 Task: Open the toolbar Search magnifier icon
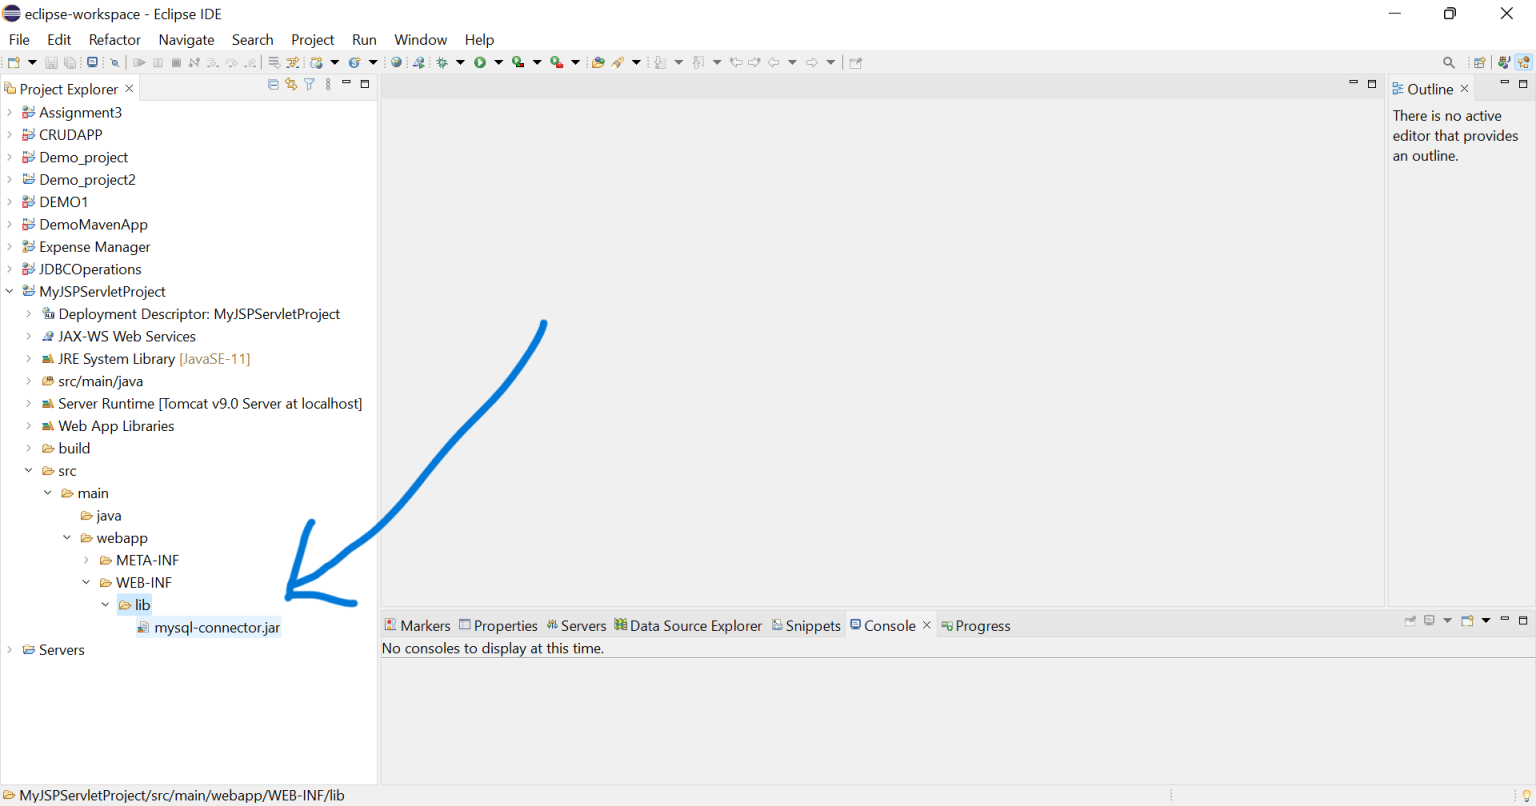pyautogui.click(x=1448, y=62)
